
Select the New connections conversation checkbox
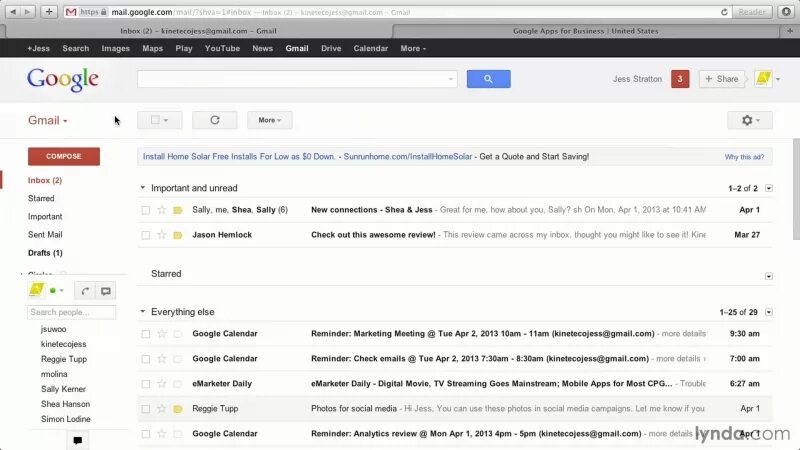[146, 210]
